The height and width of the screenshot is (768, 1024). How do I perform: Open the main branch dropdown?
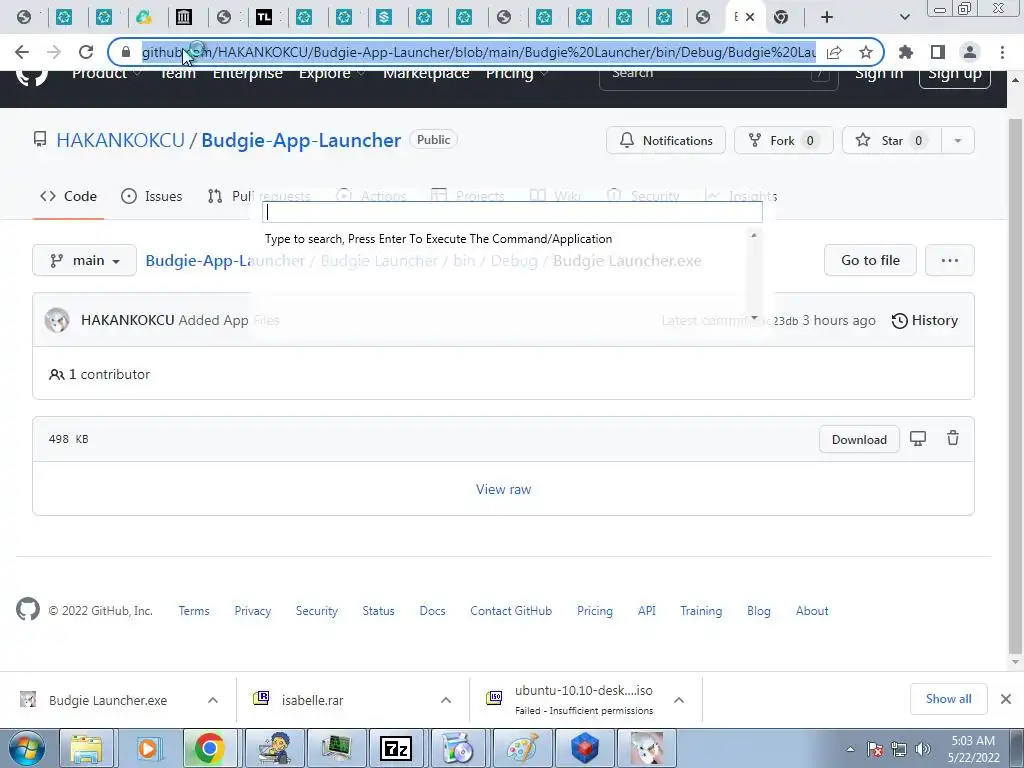click(84, 260)
